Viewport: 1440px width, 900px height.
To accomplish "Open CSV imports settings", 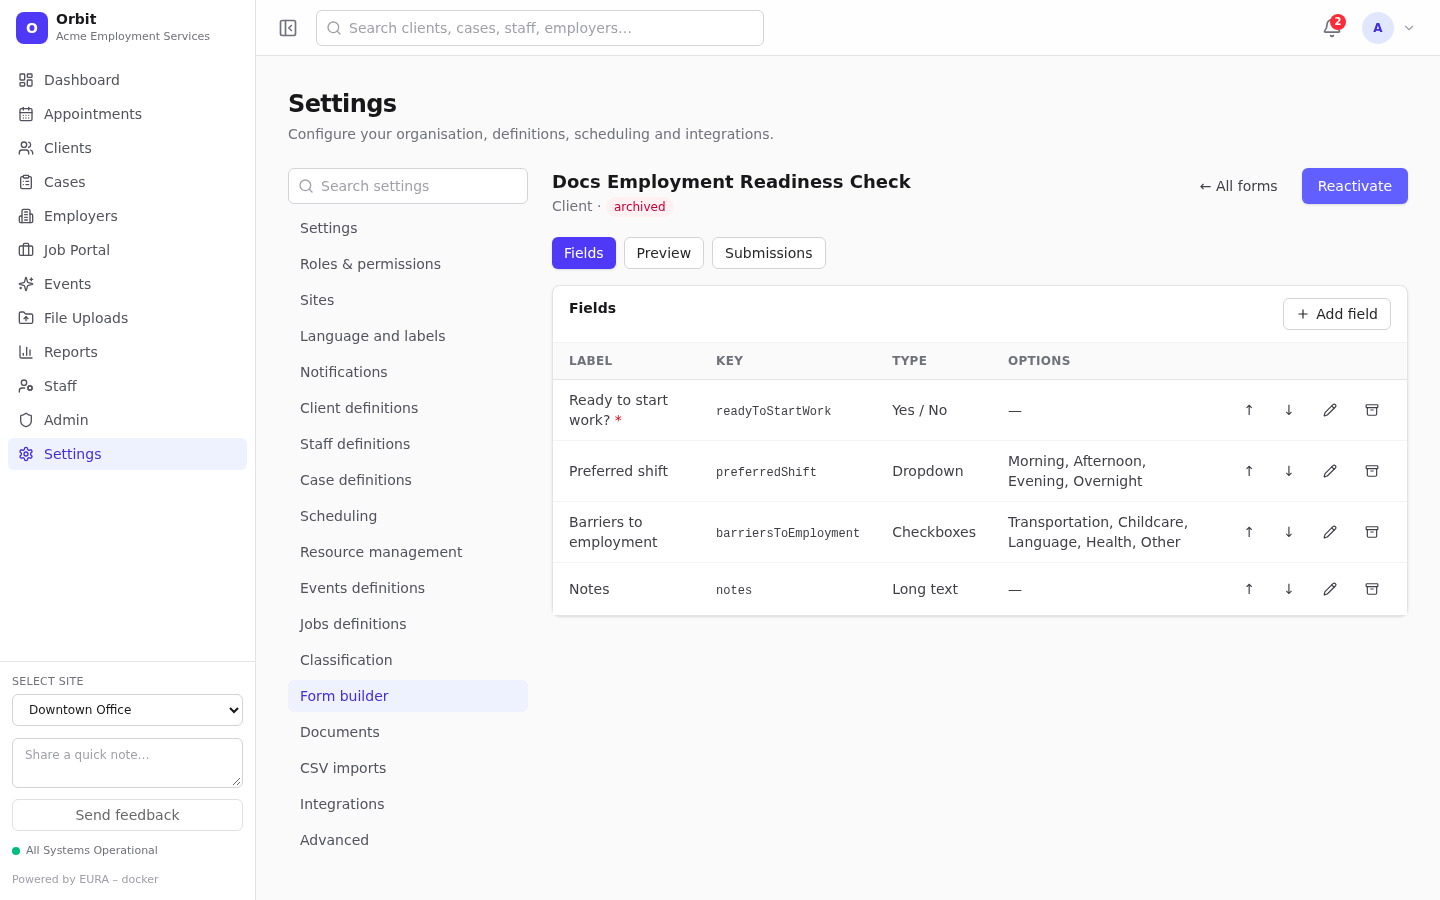I will (x=408, y=768).
